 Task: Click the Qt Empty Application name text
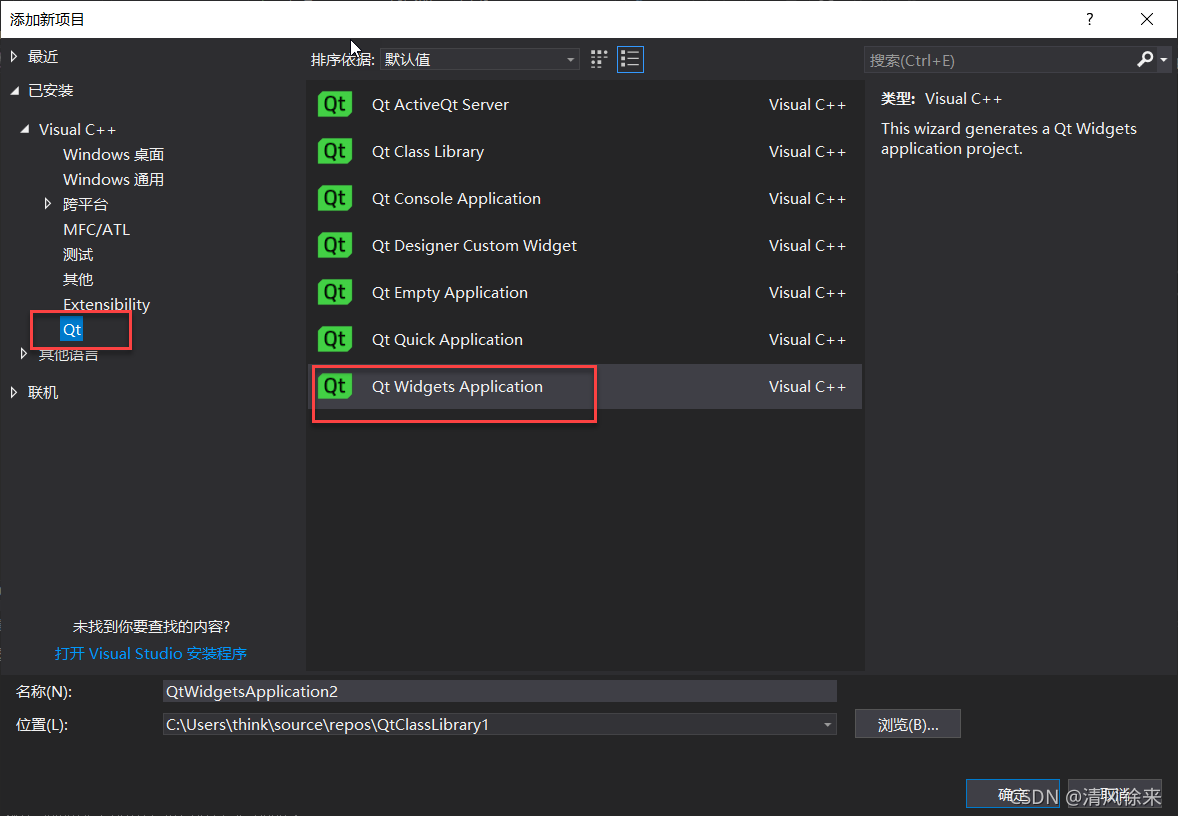coord(449,292)
